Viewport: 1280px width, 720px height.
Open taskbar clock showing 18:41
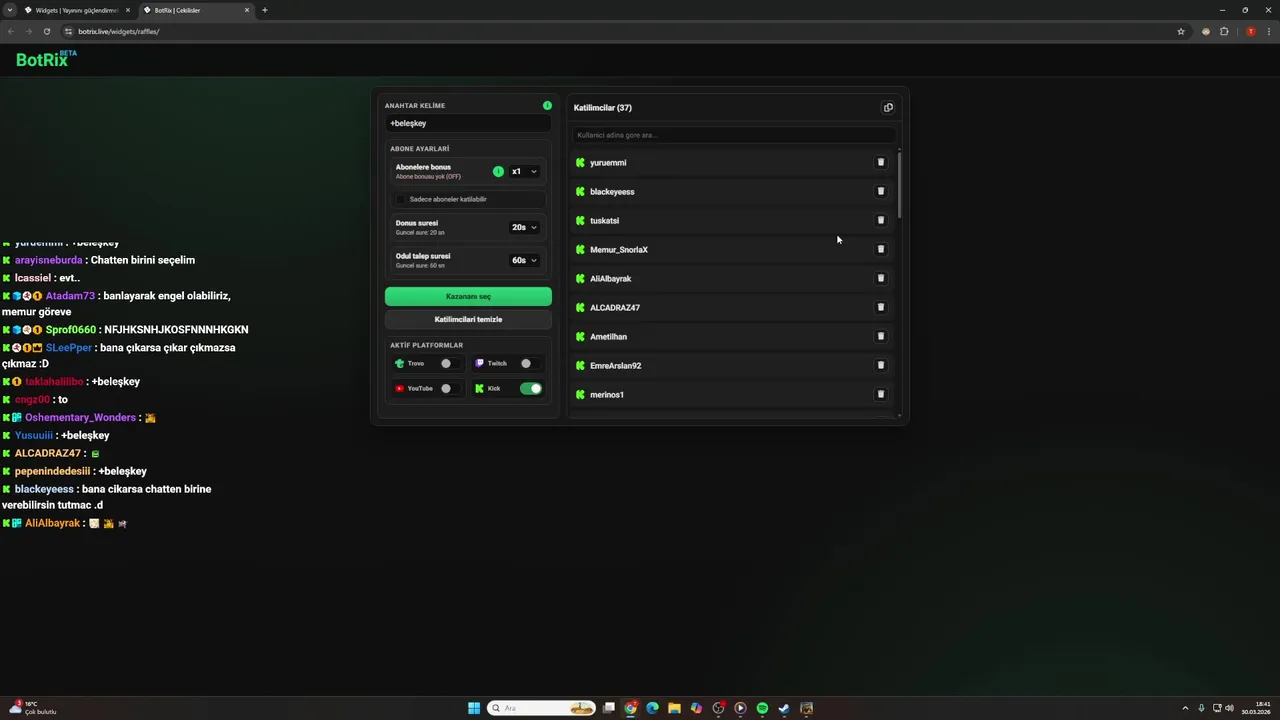click(1256, 708)
